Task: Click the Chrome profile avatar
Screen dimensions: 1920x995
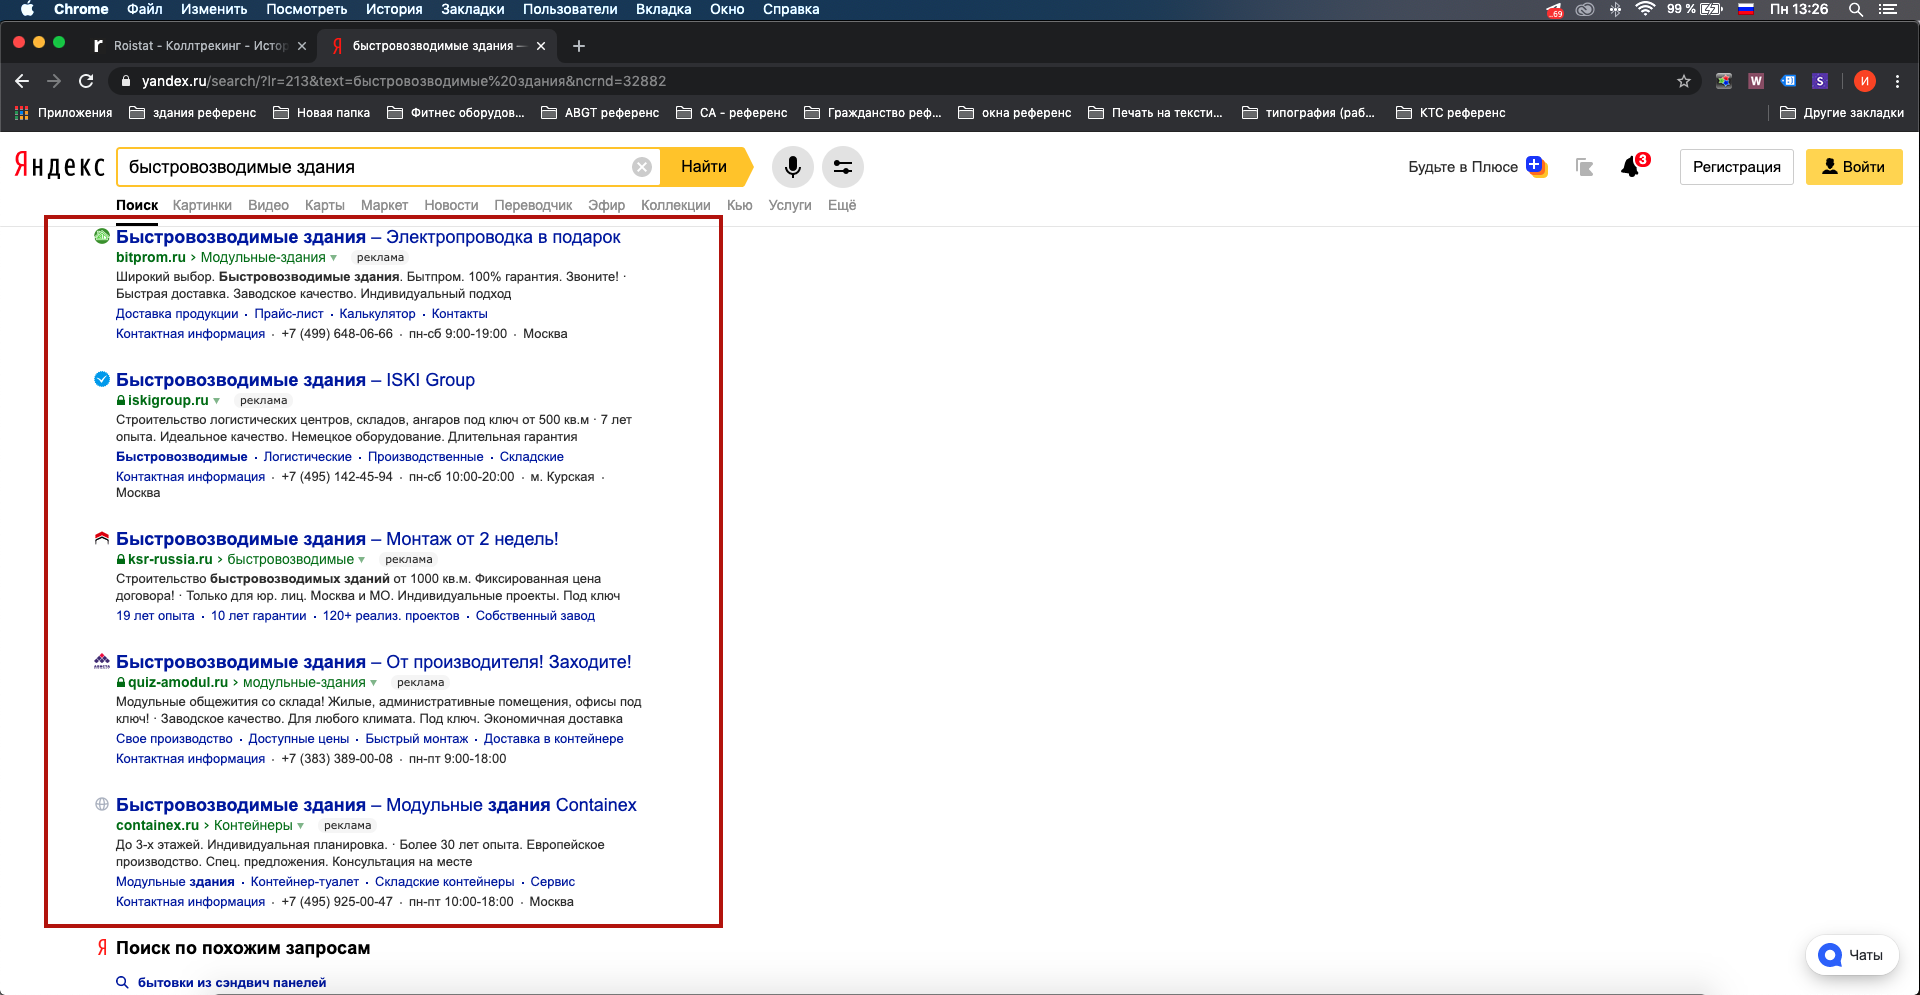Action: coord(1864,81)
